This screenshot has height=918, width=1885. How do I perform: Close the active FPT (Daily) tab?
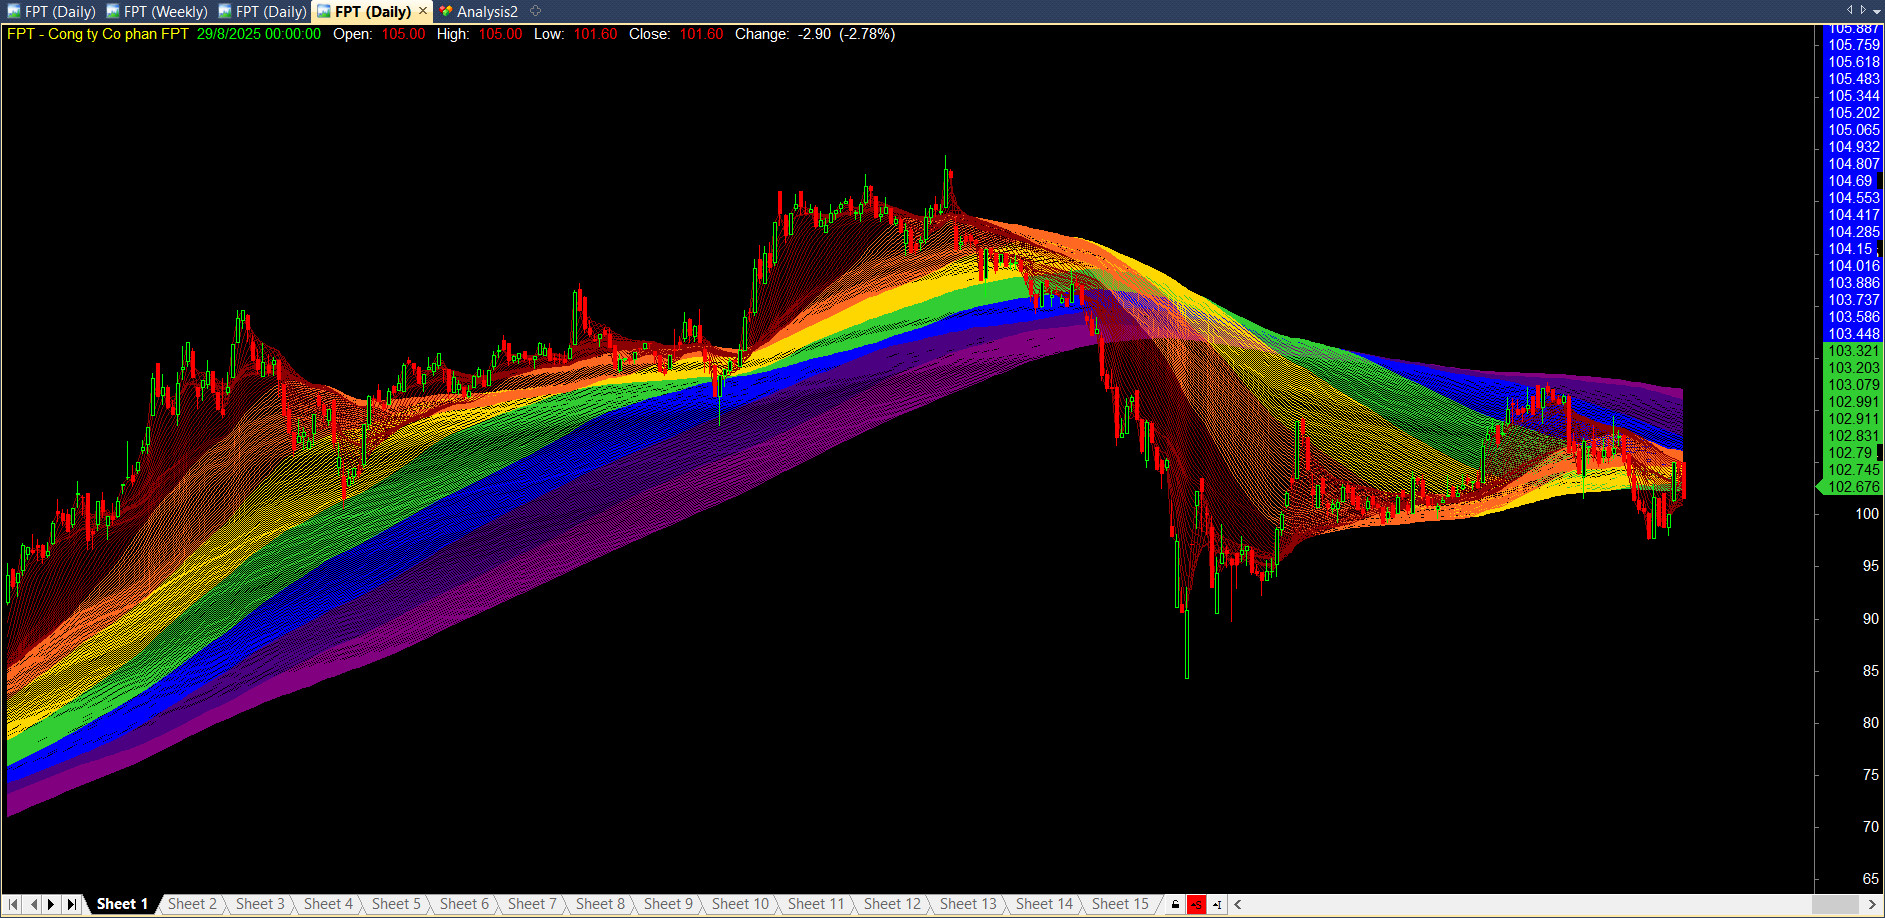[423, 11]
